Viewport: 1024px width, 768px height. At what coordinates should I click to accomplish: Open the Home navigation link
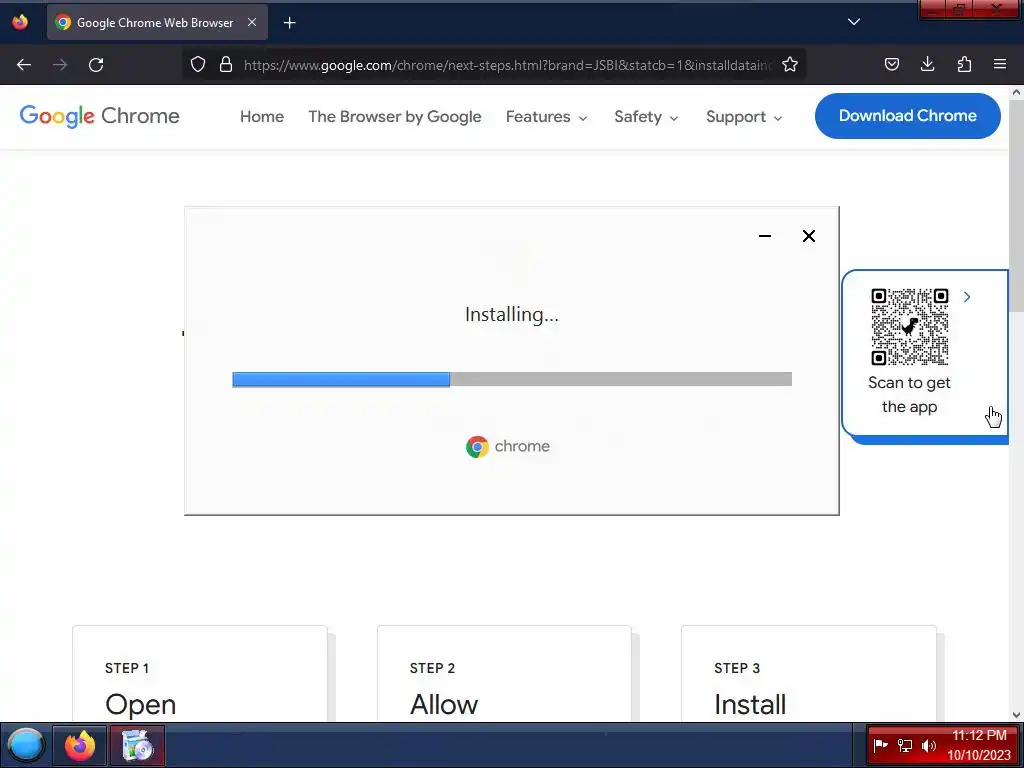tap(262, 116)
